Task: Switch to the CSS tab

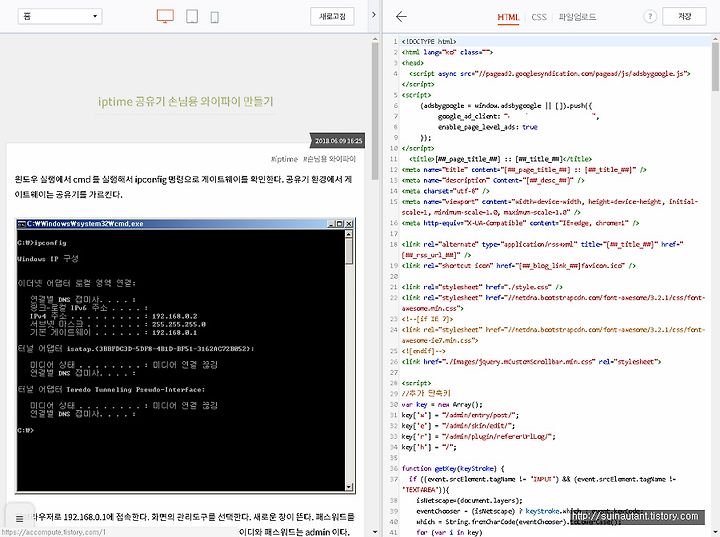Action: [539, 17]
